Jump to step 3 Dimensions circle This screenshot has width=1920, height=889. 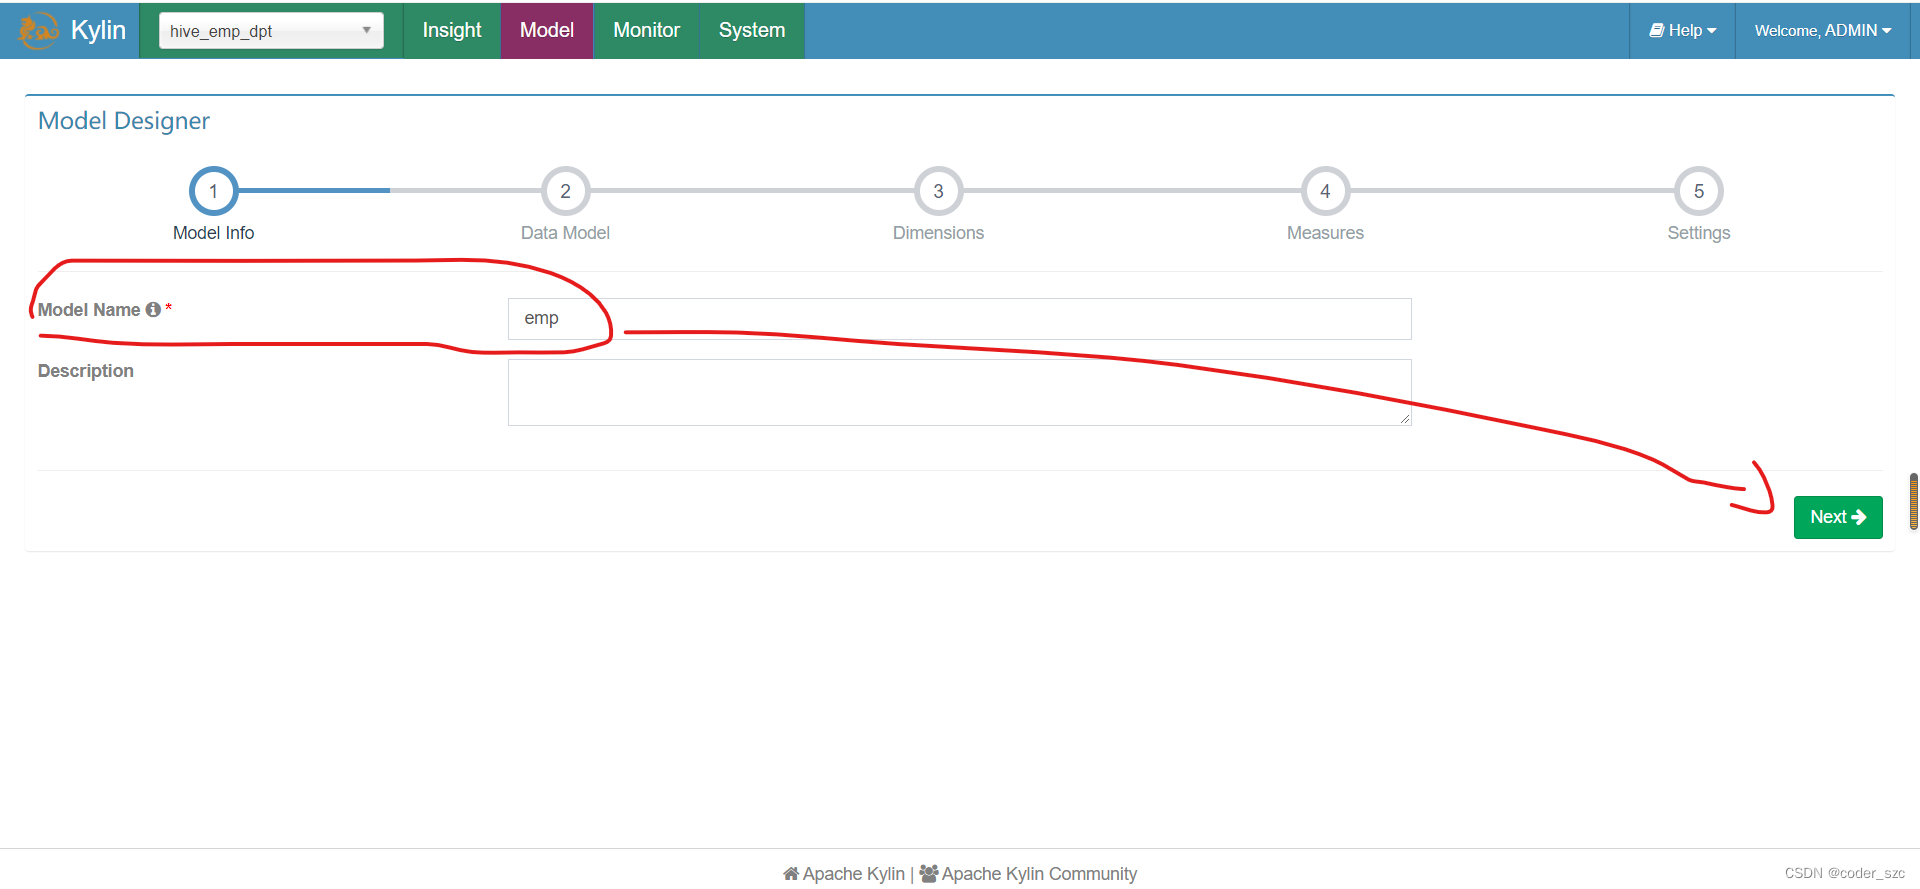(x=938, y=191)
